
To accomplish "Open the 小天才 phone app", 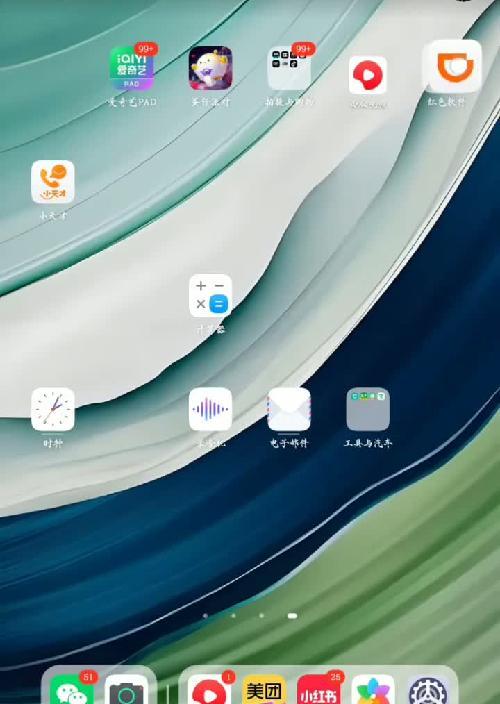I will (x=53, y=182).
